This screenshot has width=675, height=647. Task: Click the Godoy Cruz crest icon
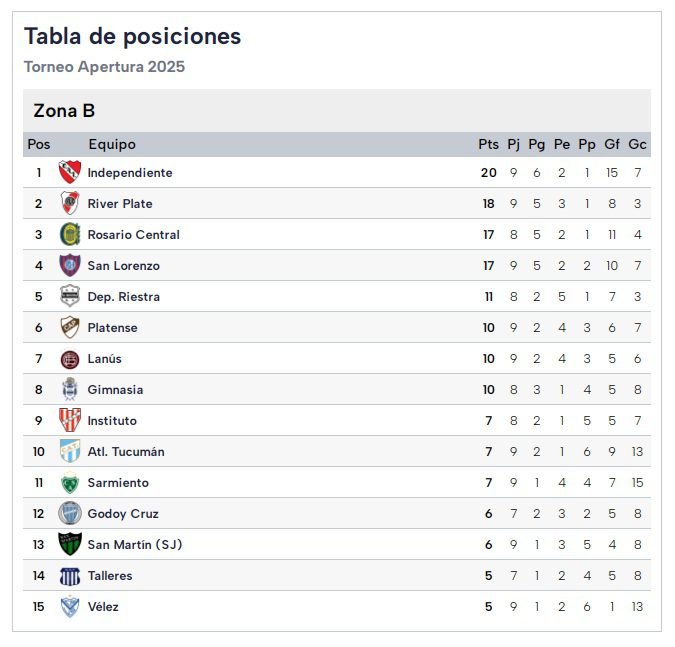click(69, 513)
